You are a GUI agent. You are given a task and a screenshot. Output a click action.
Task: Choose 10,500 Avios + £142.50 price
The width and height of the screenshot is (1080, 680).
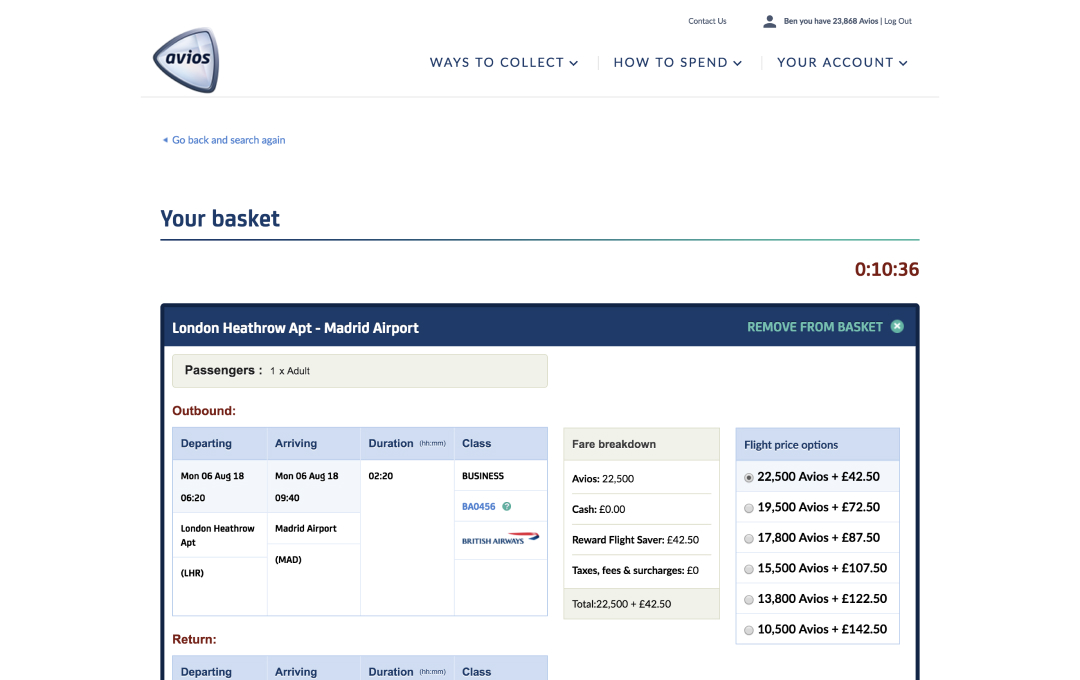(x=749, y=630)
